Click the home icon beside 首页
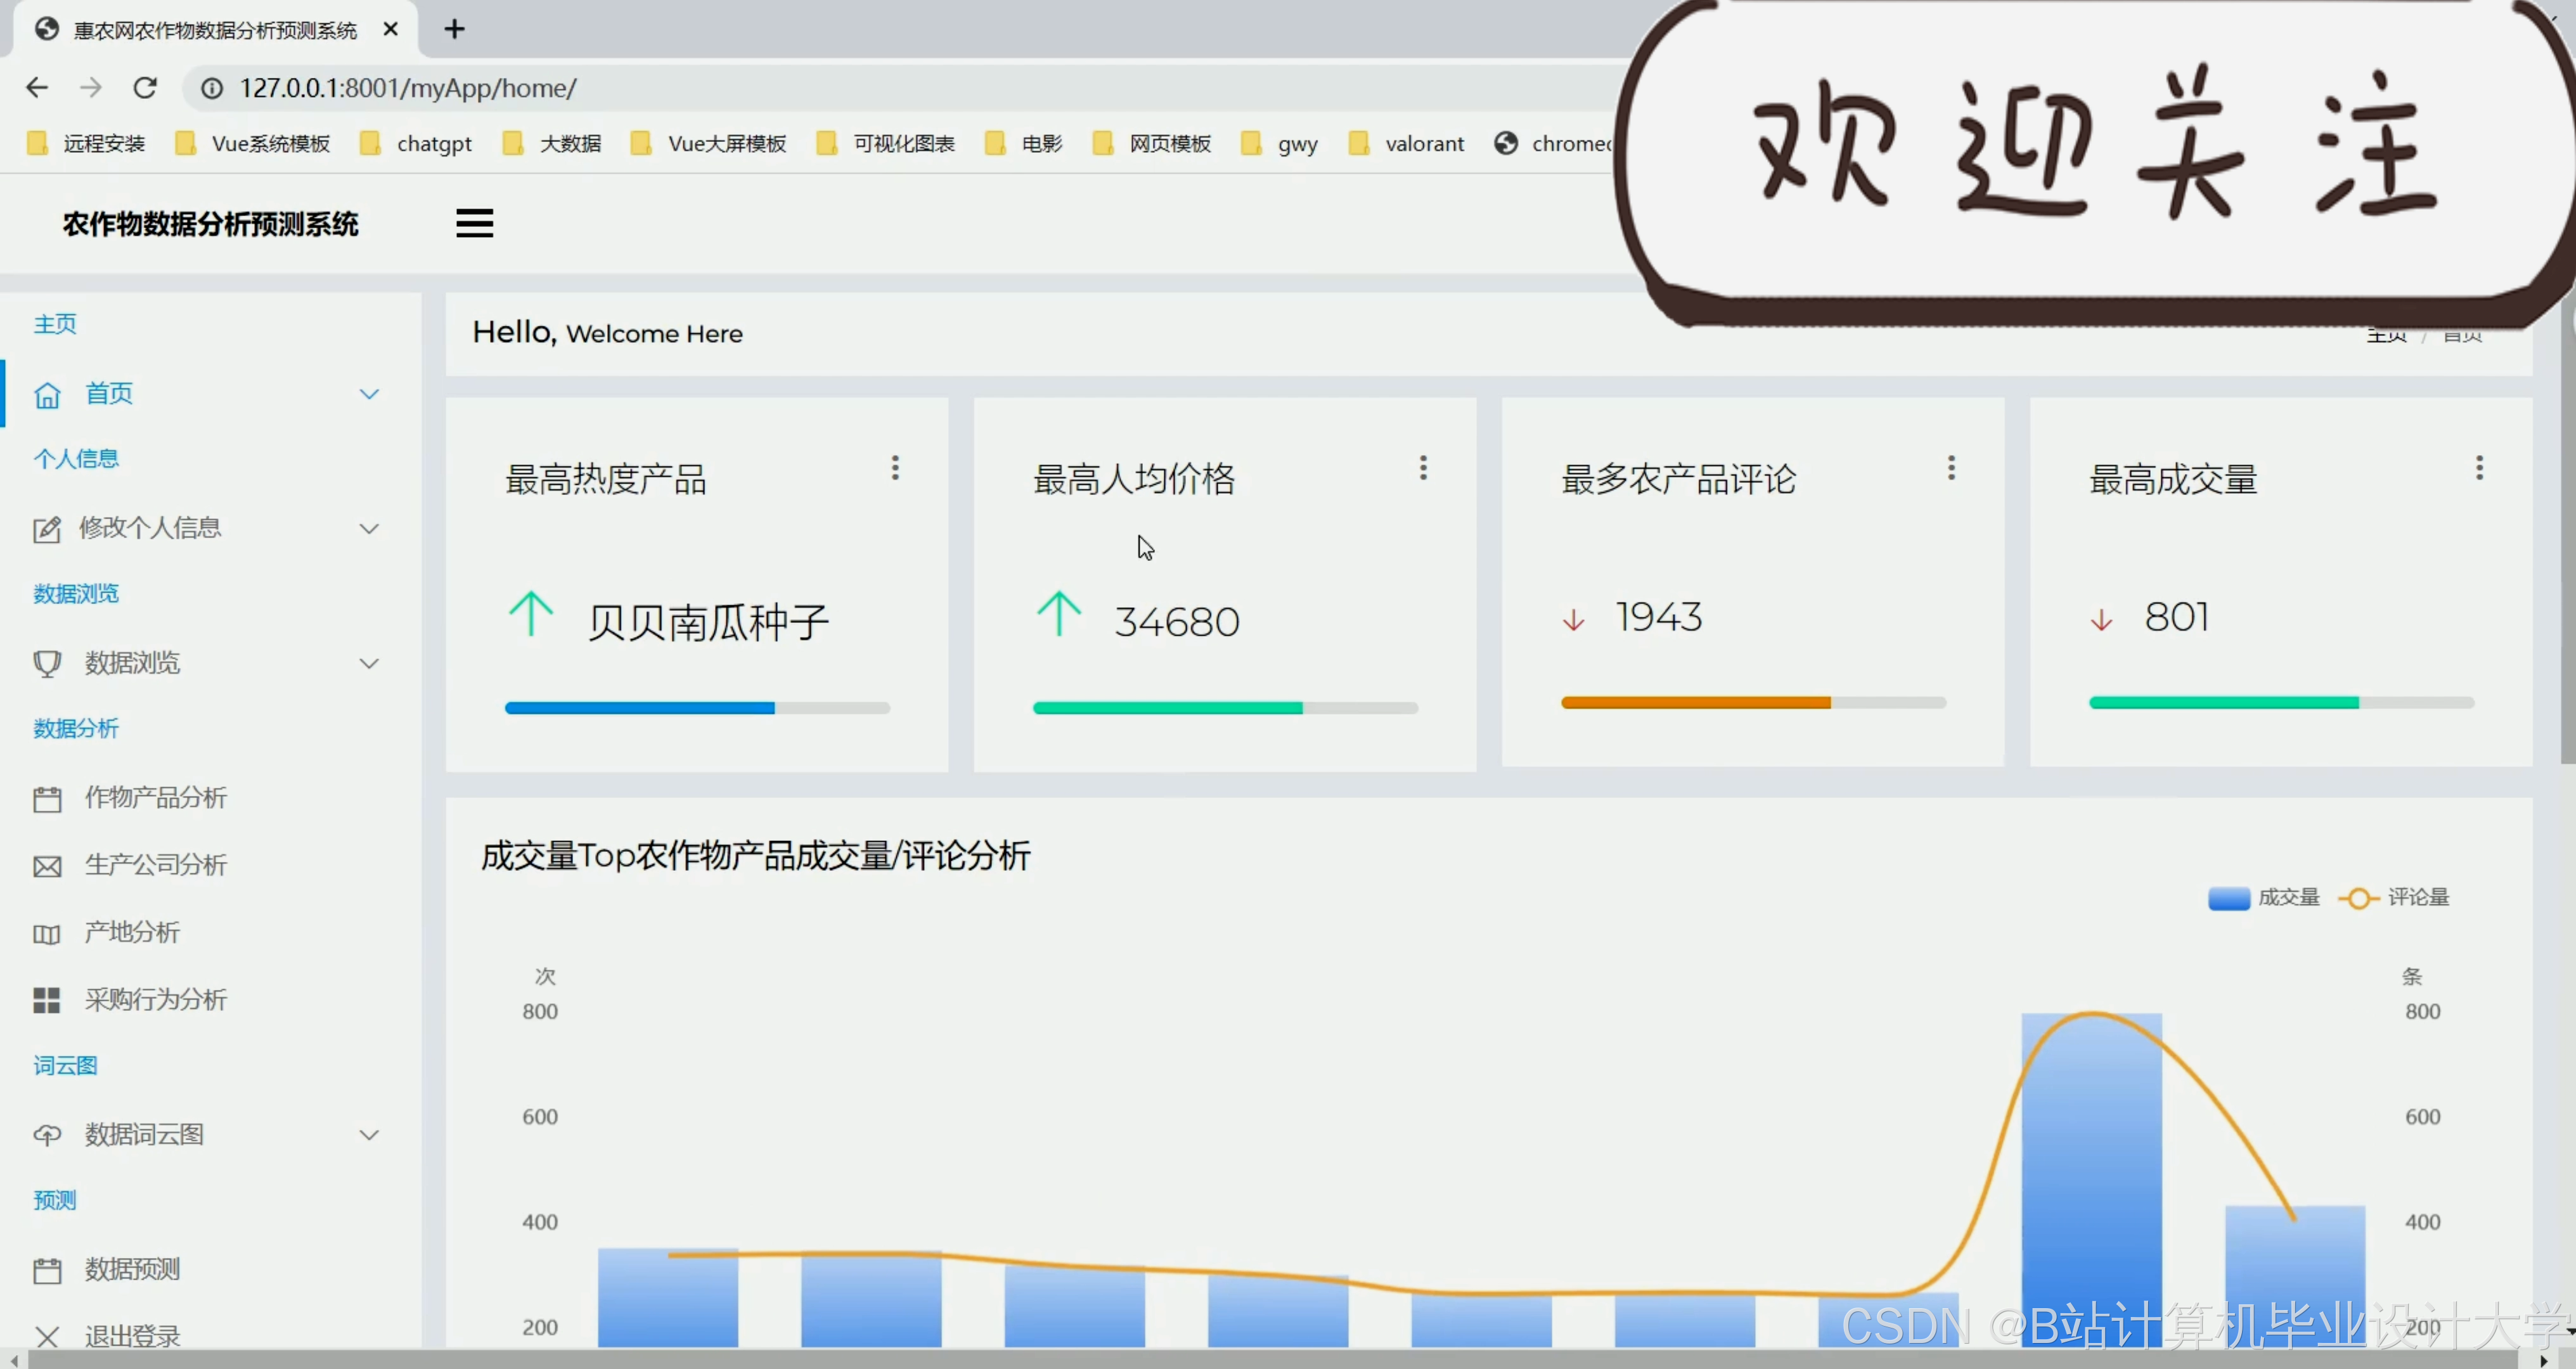 tap(47, 395)
